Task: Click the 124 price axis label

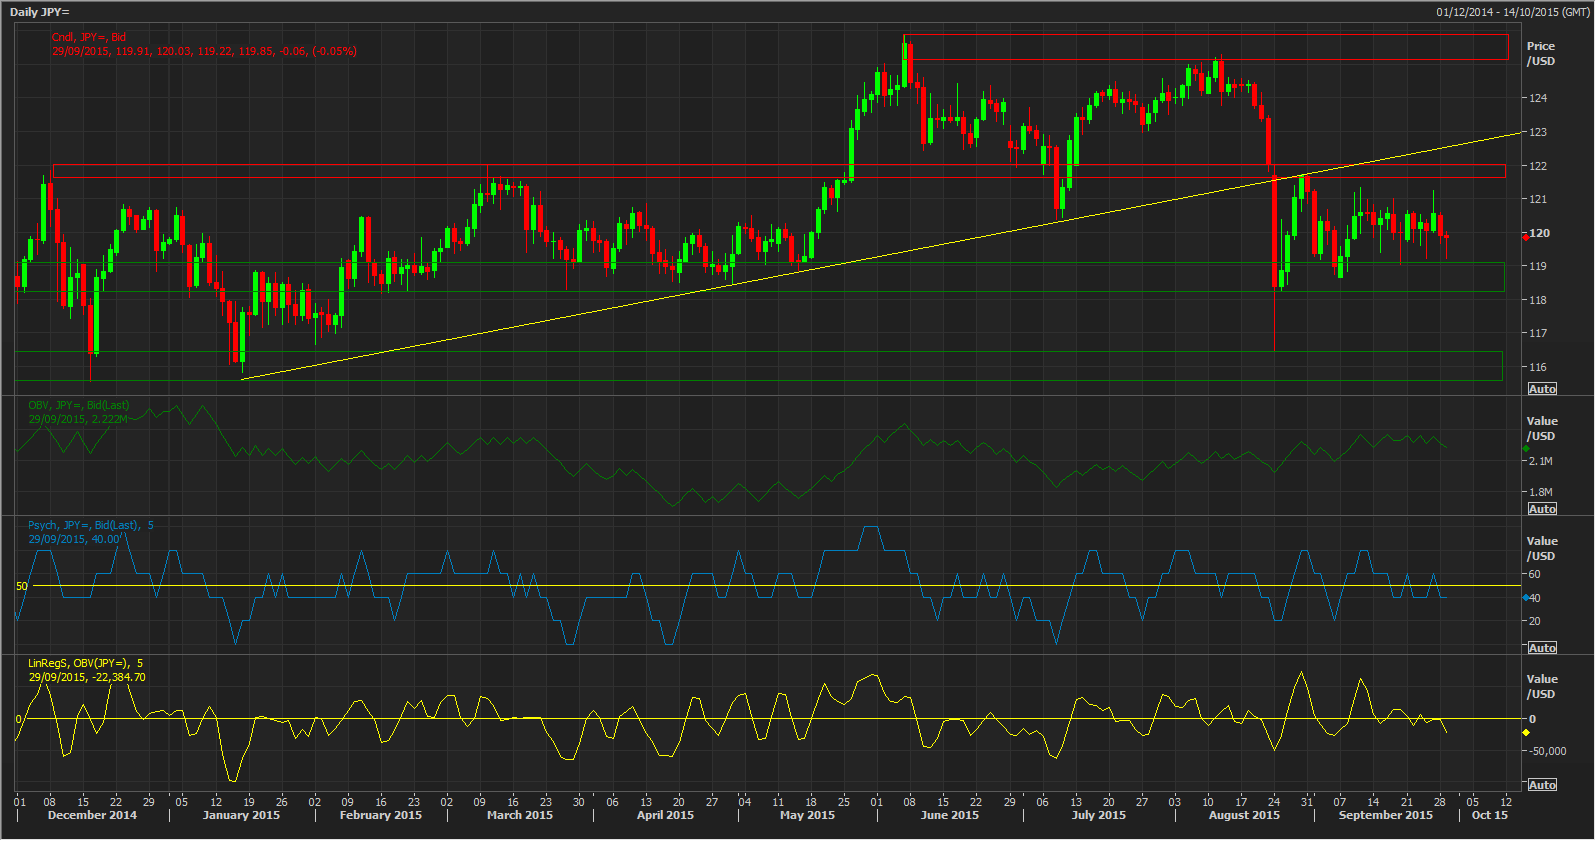Action: pos(1538,98)
